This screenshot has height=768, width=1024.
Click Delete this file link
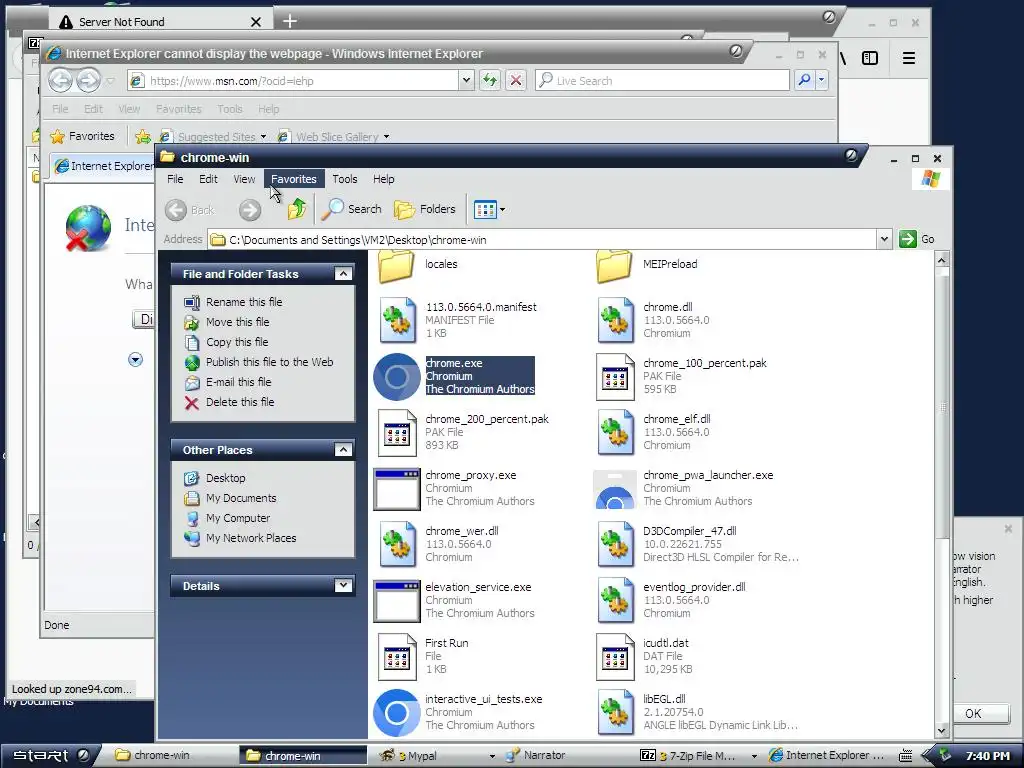coord(240,402)
